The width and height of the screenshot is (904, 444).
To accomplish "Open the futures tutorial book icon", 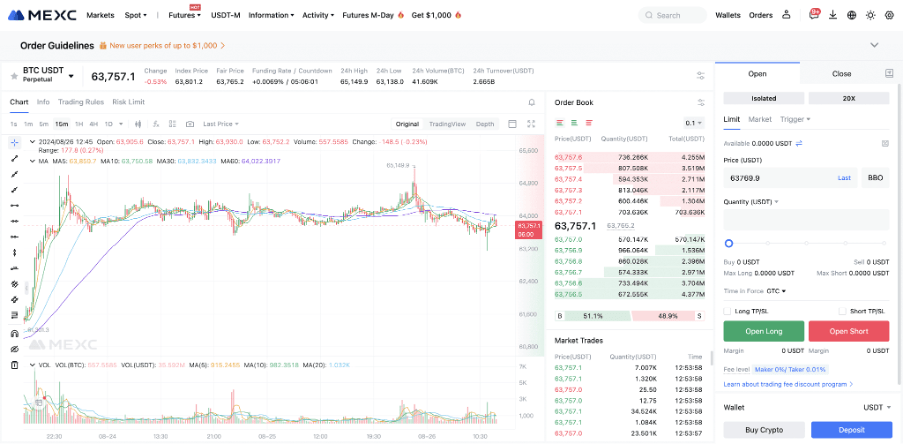I will coord(889,74).
